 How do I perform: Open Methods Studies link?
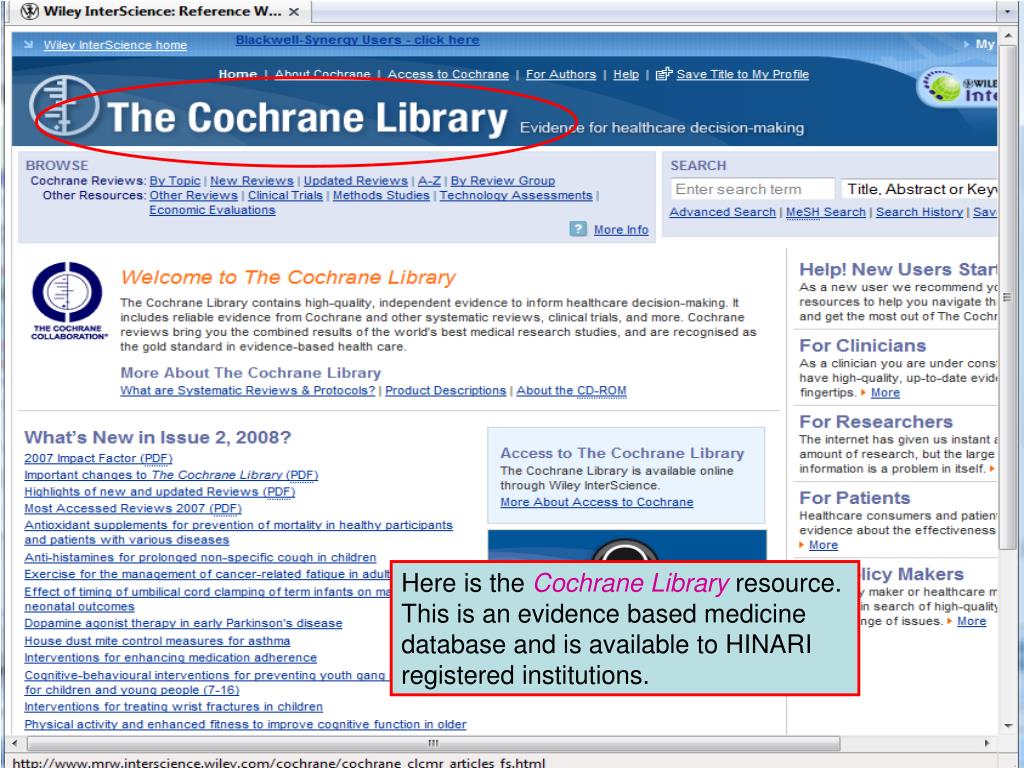381,195
